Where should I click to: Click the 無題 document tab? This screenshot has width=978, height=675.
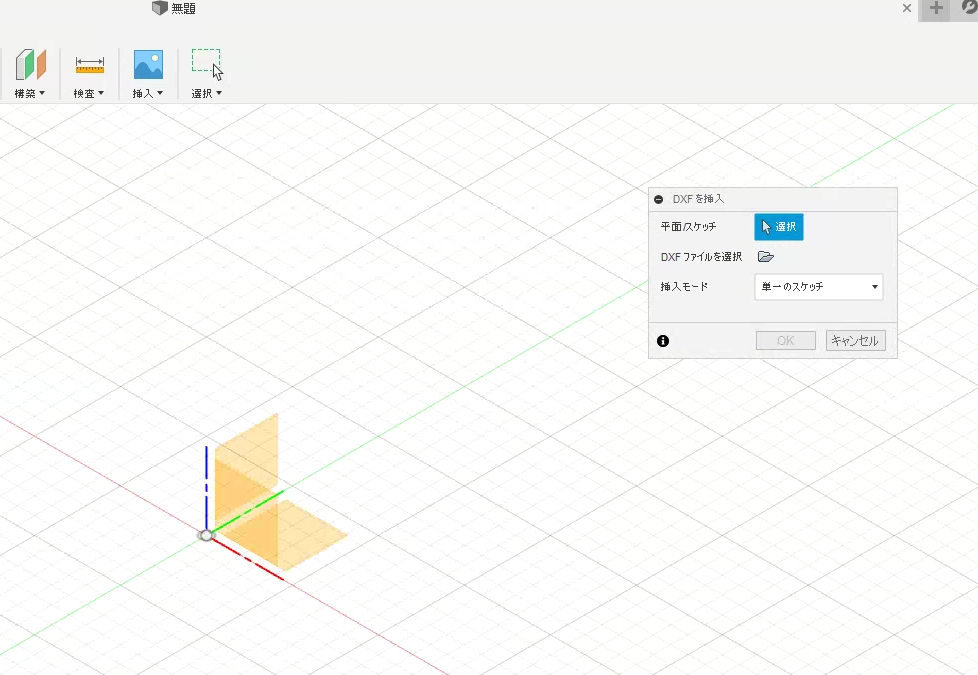click(183, 8)
